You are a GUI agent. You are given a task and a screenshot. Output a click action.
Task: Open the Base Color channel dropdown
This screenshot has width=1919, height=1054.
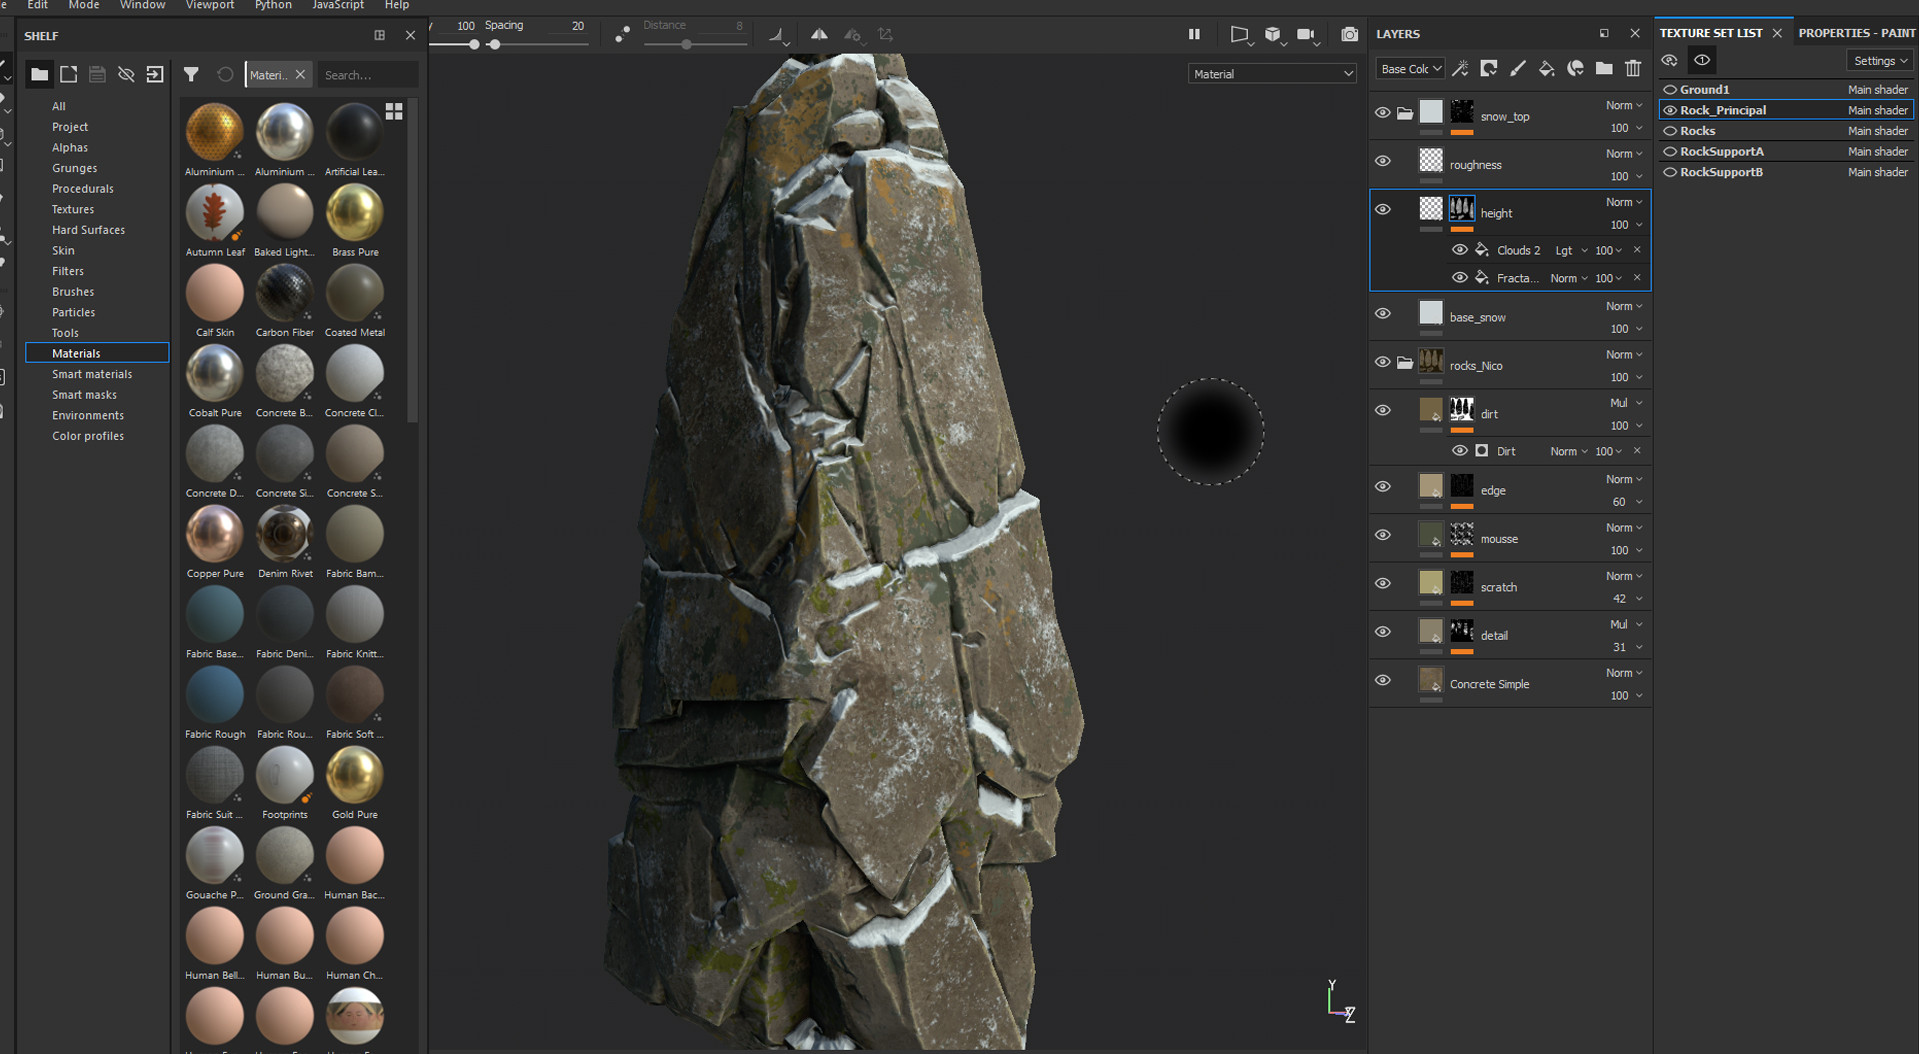click(1410, 69)
